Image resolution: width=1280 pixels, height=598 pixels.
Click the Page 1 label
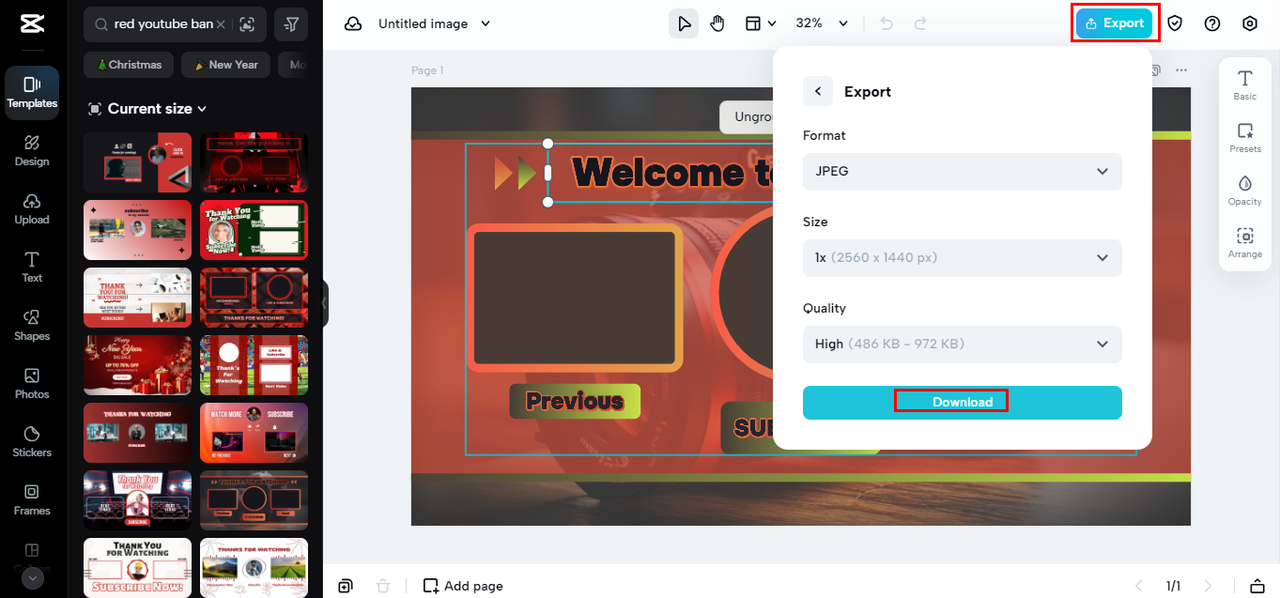click(427, 70)
